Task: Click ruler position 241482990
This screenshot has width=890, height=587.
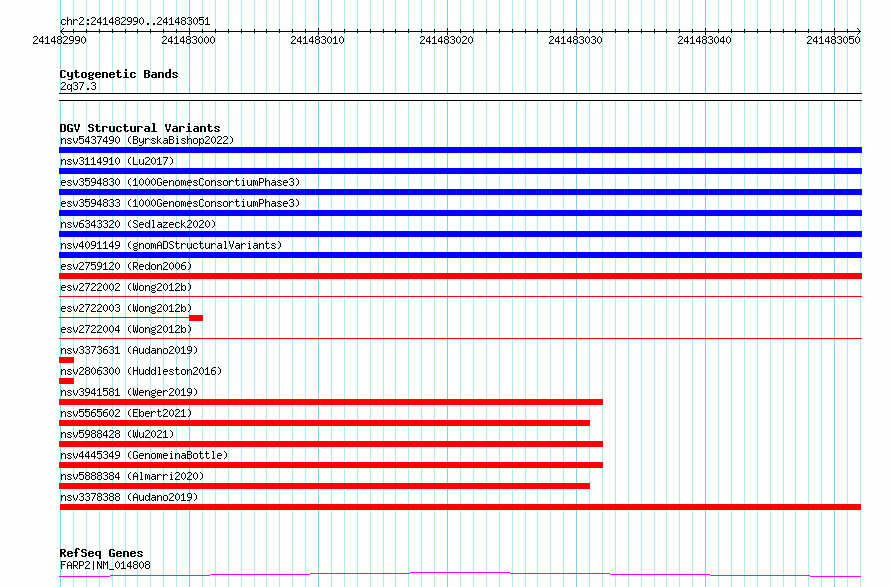Action: click(x=60, y=40)
